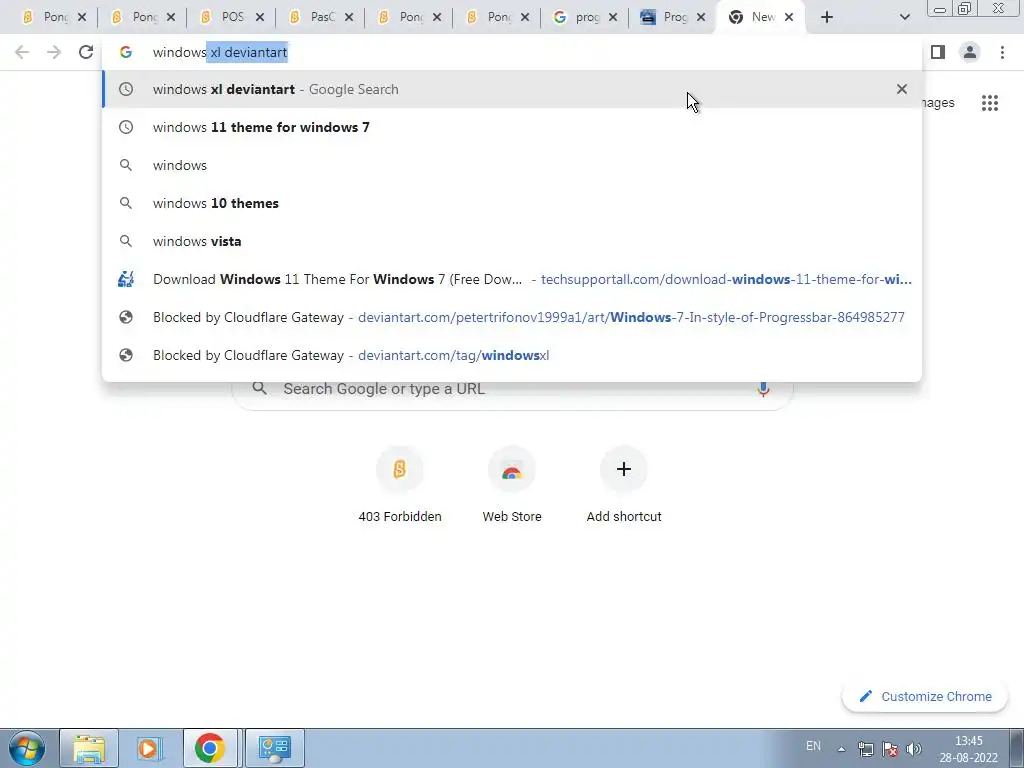Remove the 'windows xl deviantart' suggestion
1024x768 pixels.
pos(901,89)
